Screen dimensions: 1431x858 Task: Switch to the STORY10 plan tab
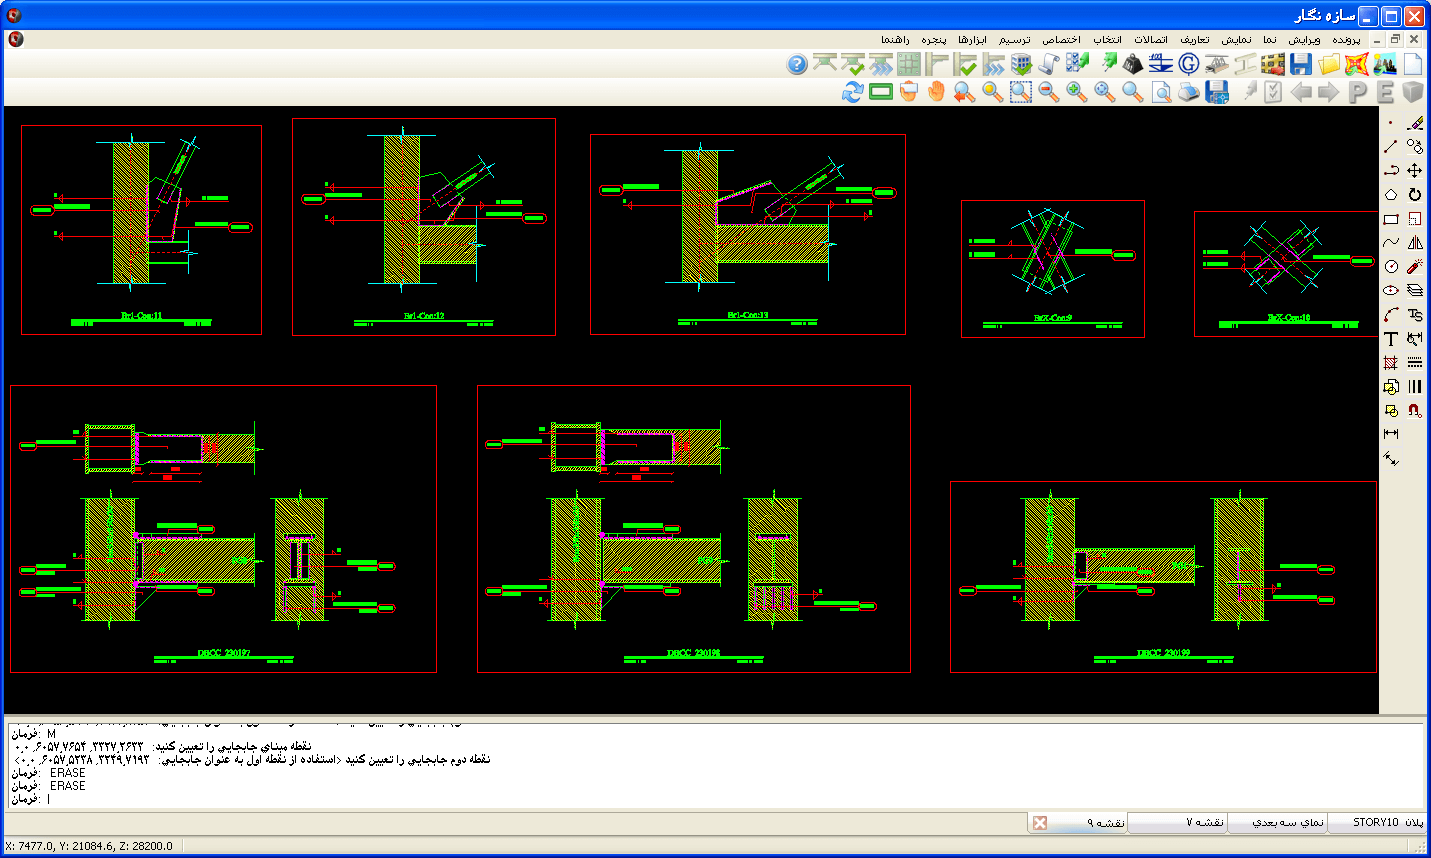tap(1387, 822)
